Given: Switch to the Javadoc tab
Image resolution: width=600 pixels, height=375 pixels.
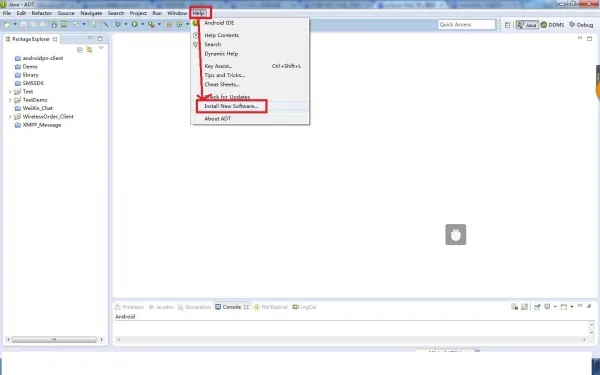Looking at the screenshot, I should 161,307.
